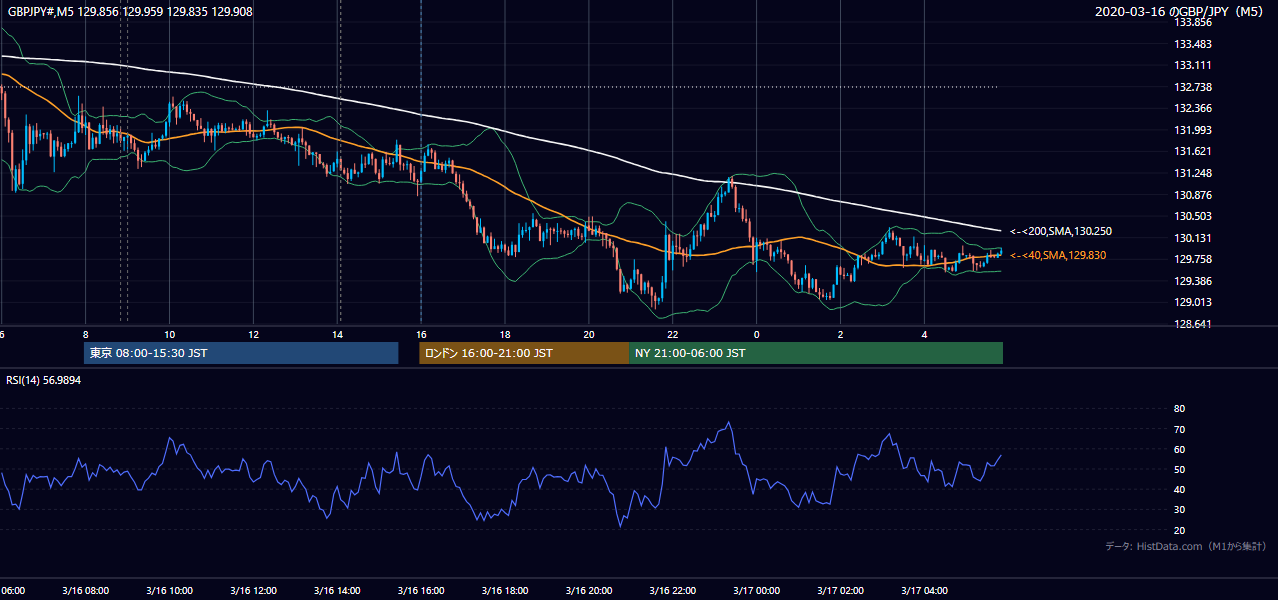1278x600 pixels.
Task: Click price axis value 131.621
Action: (1192, 152)
